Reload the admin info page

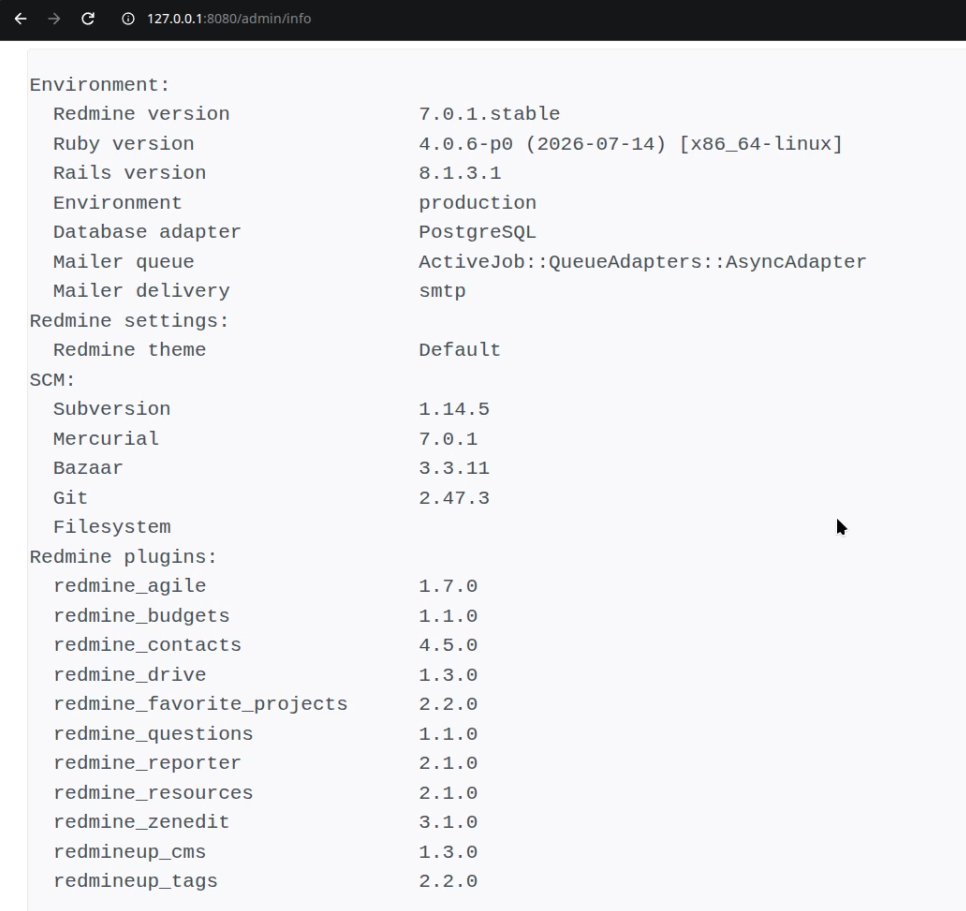pyautogui.click(x=88, y=18)
